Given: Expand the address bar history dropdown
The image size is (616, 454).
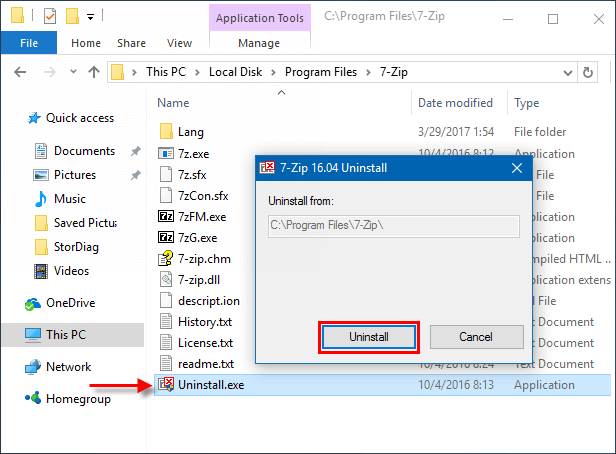Looking at the screenshot, I should click(568, 73).
